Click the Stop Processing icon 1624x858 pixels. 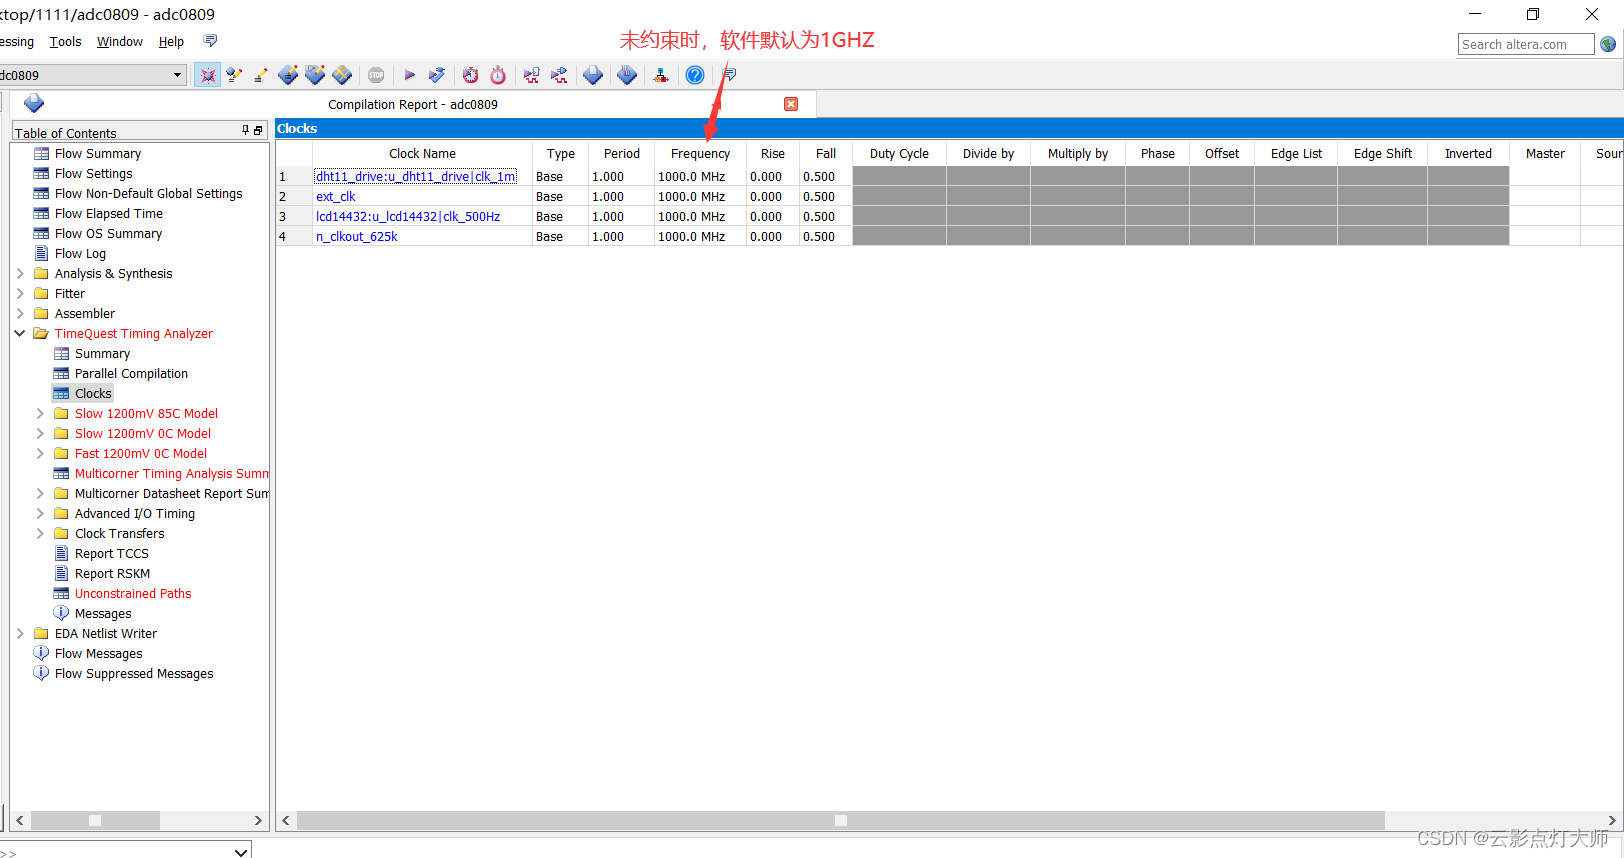pyautogui.click(x=376, y=75)
